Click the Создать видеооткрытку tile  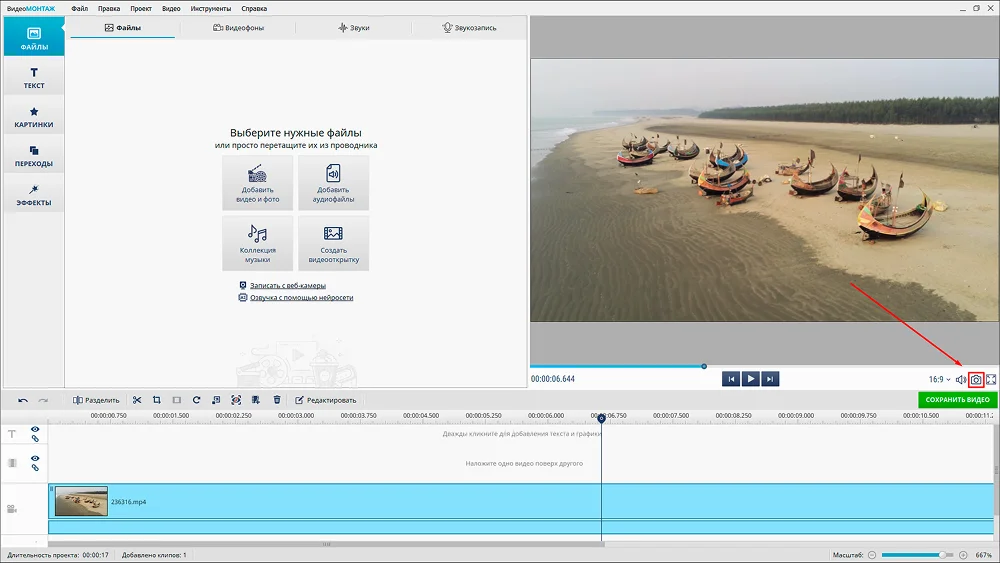pos(334,243)
